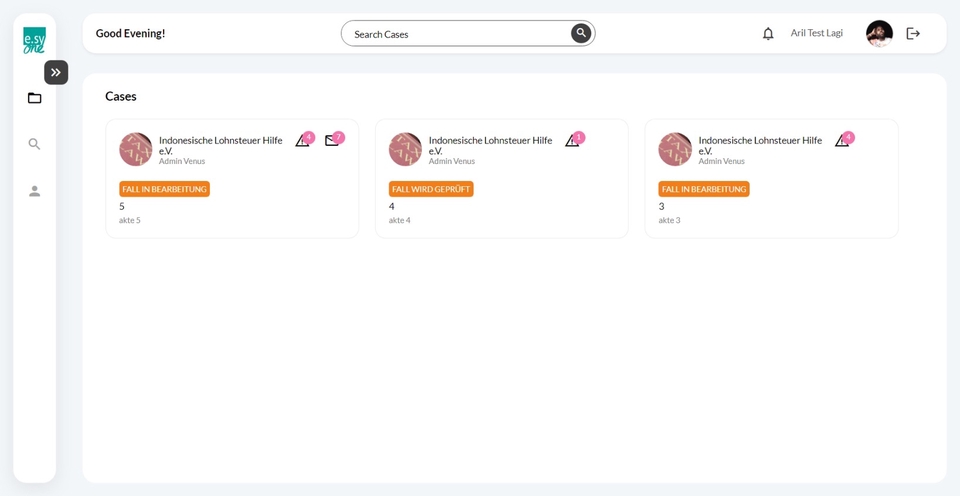
Task: Click FALL IN BEARBEITUNG badge on akte 5
Action: pyautogui.click(x=165, y=189)
